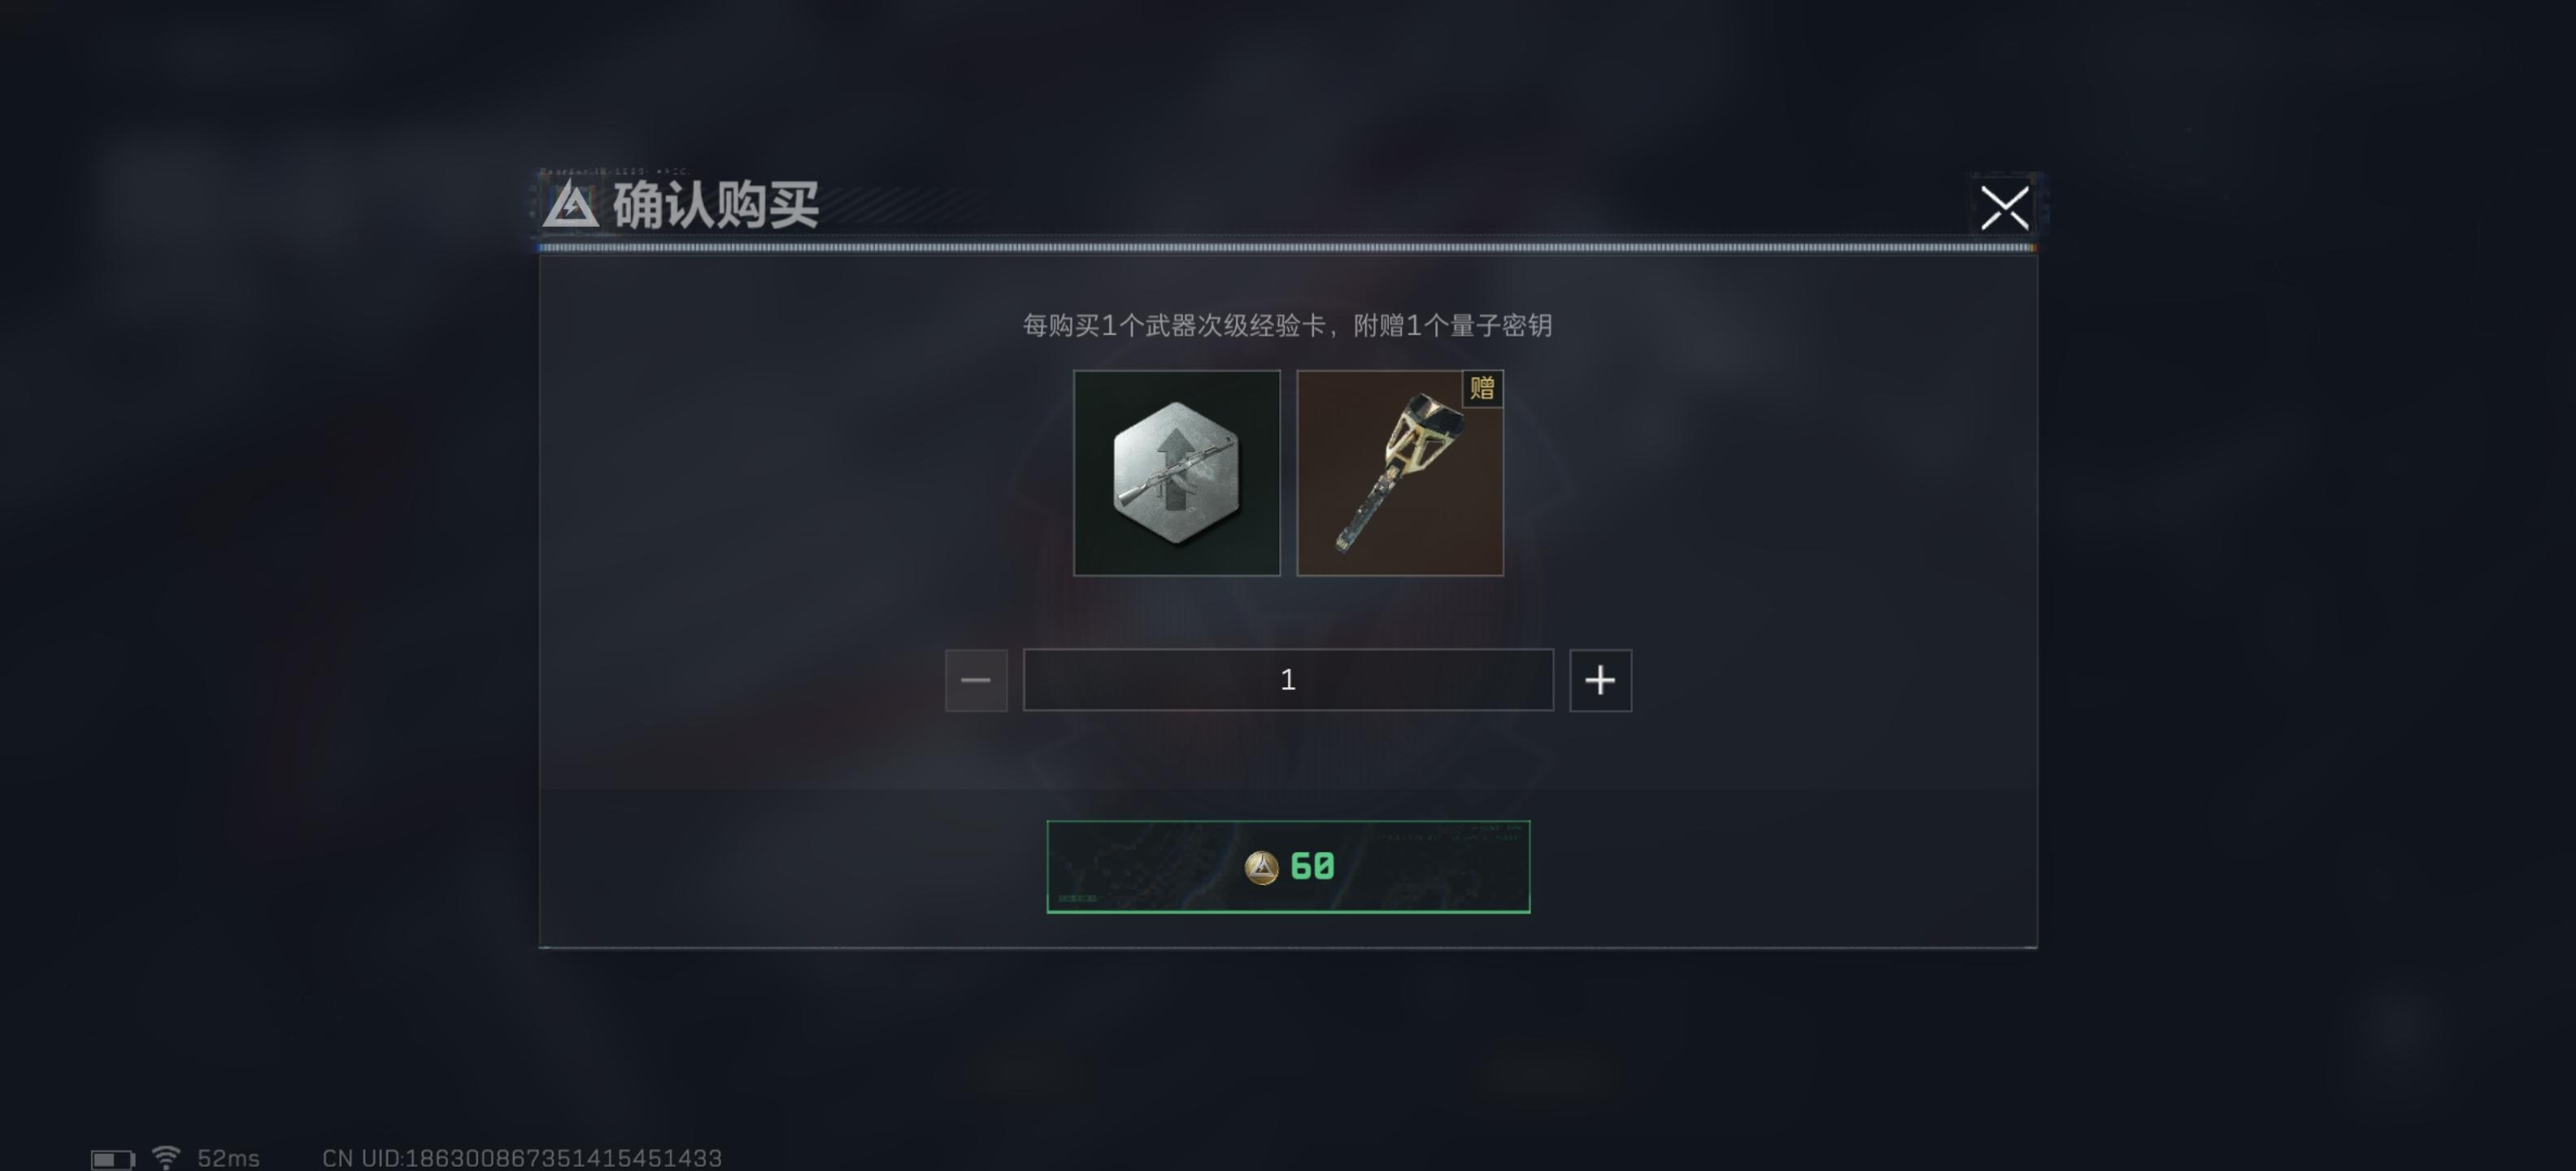The height and width of the screenshot is (1171, 2576).
Task: Click the purchase description text line
Action: 1287,325
